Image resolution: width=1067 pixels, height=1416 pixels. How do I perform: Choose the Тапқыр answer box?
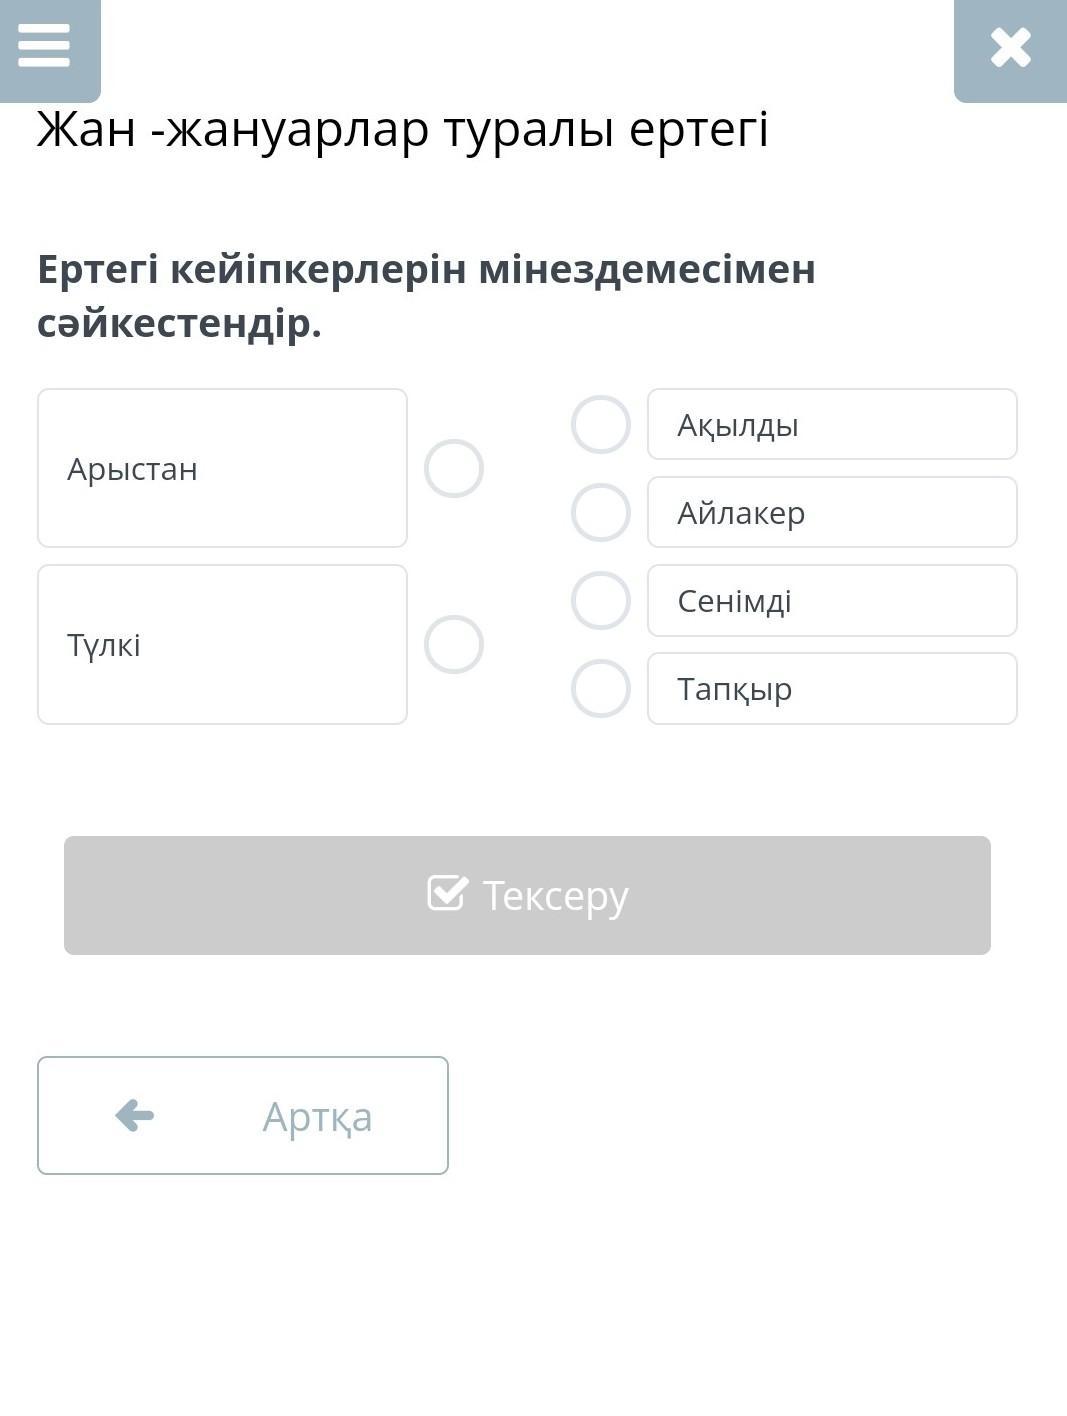[832, 689]
